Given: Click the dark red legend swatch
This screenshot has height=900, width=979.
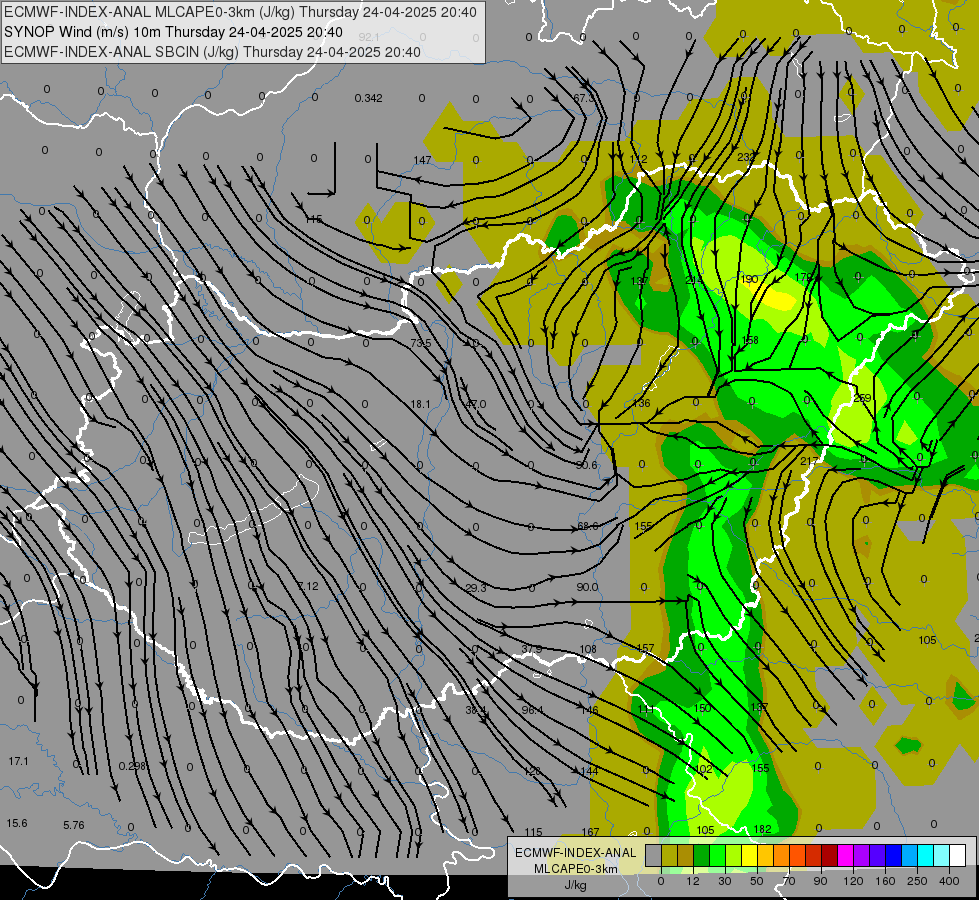Looking at the screenshot, I should click(x=829, y=856).
